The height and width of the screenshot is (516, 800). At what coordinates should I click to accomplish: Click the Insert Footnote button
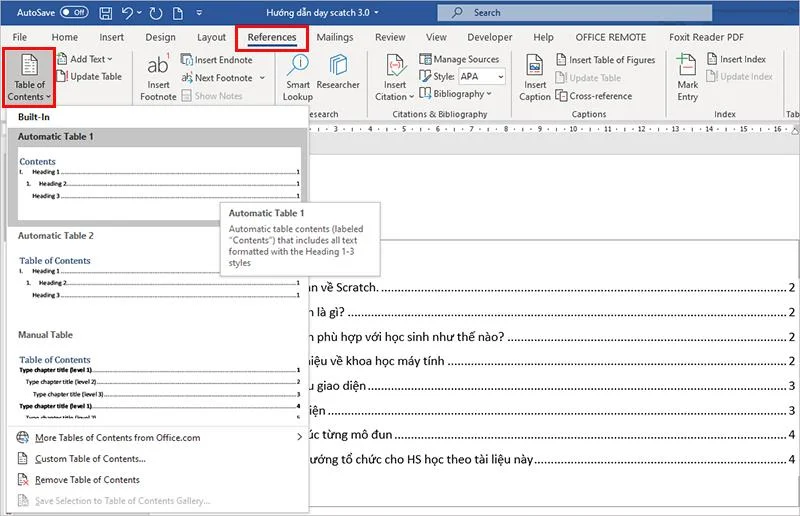click(x=158, y=78)
